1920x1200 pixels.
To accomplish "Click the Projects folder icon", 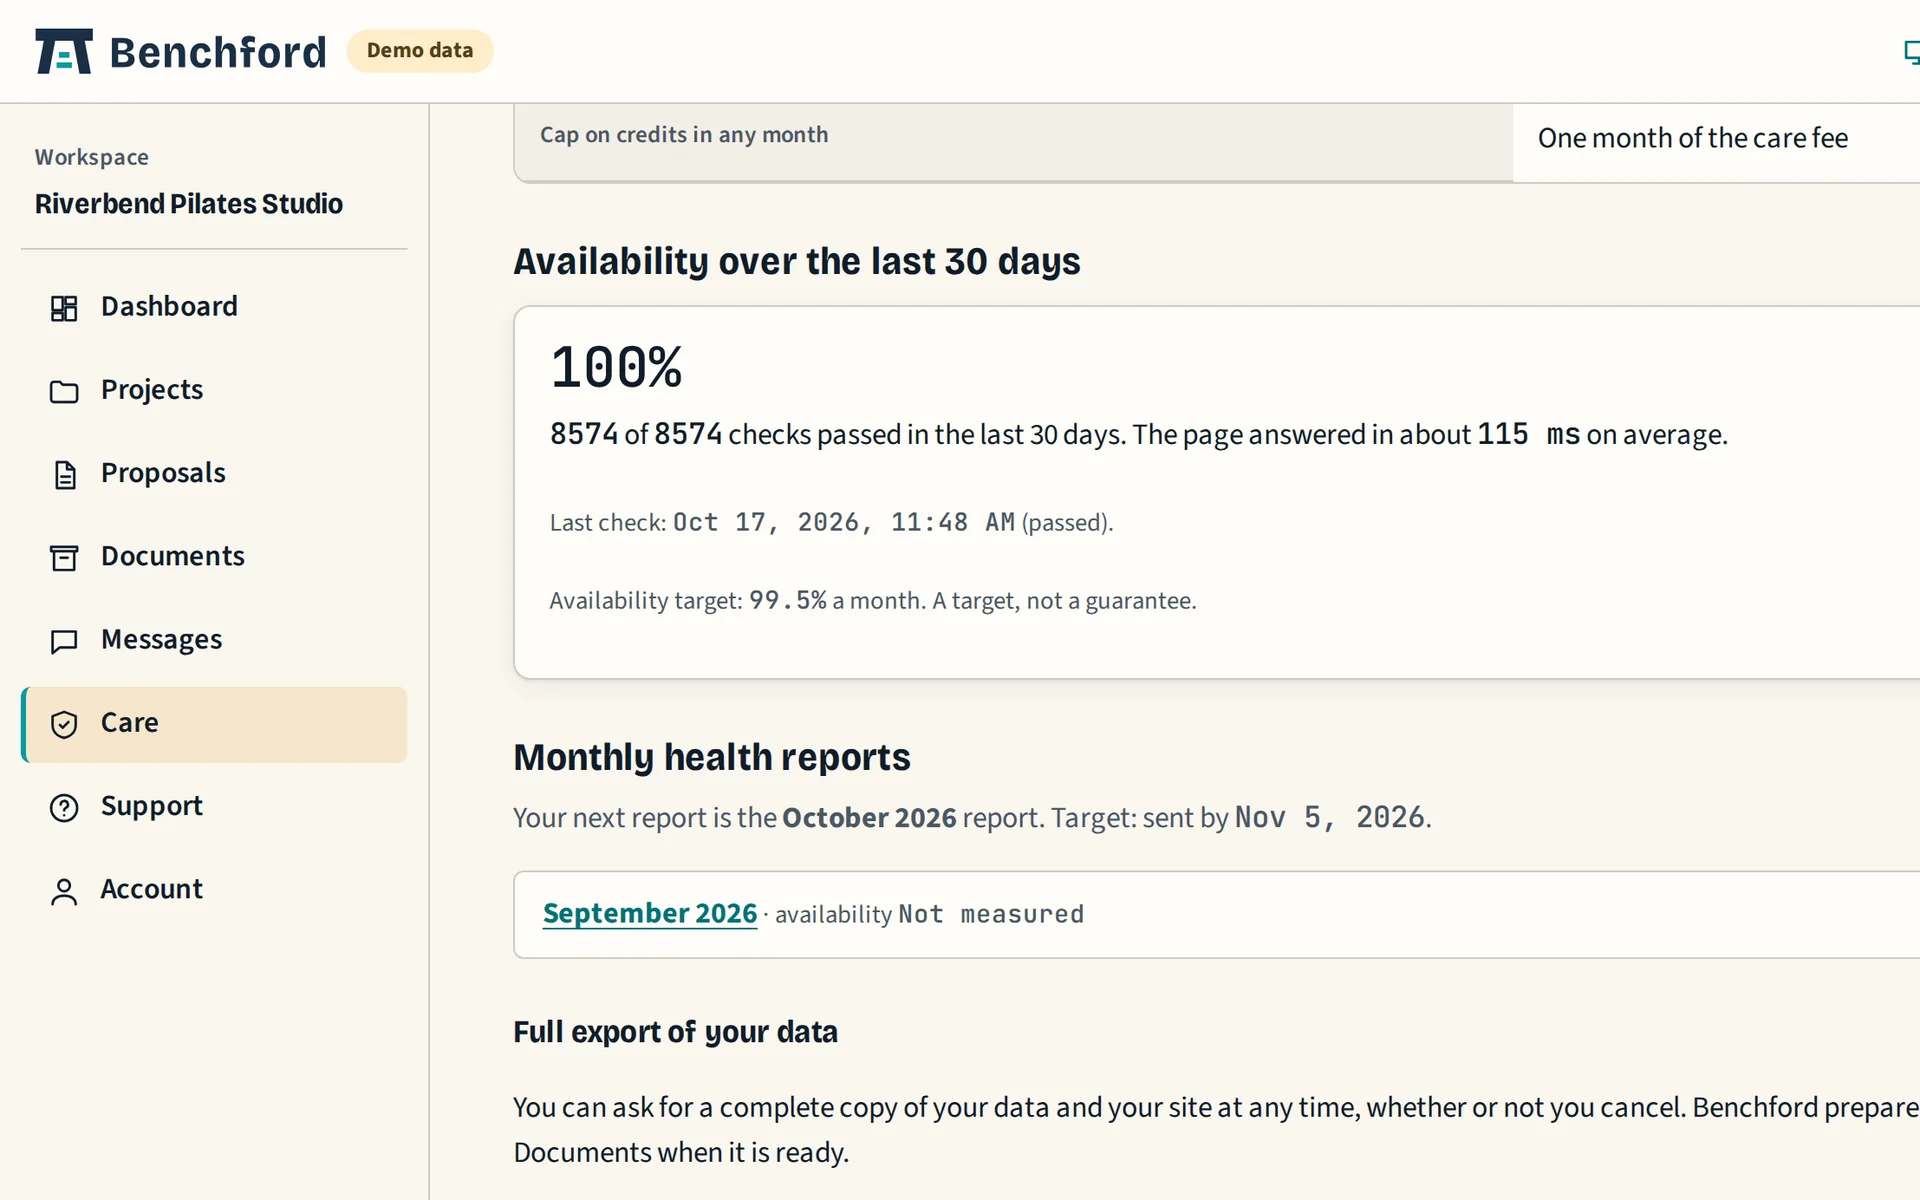I will coord(64,391).
